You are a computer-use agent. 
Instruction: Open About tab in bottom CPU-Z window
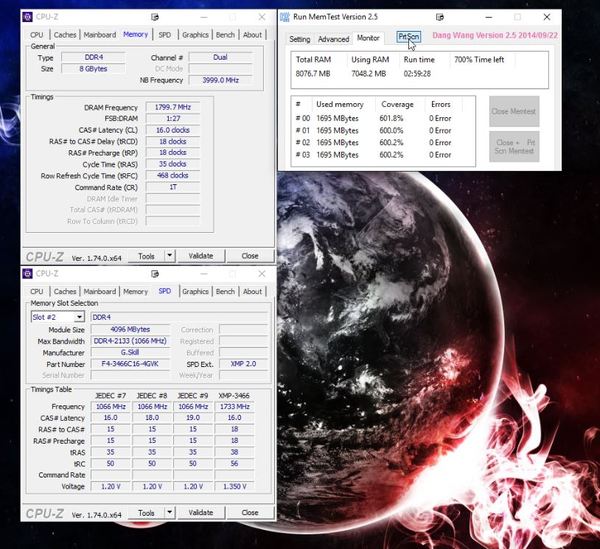coord(252,292)
